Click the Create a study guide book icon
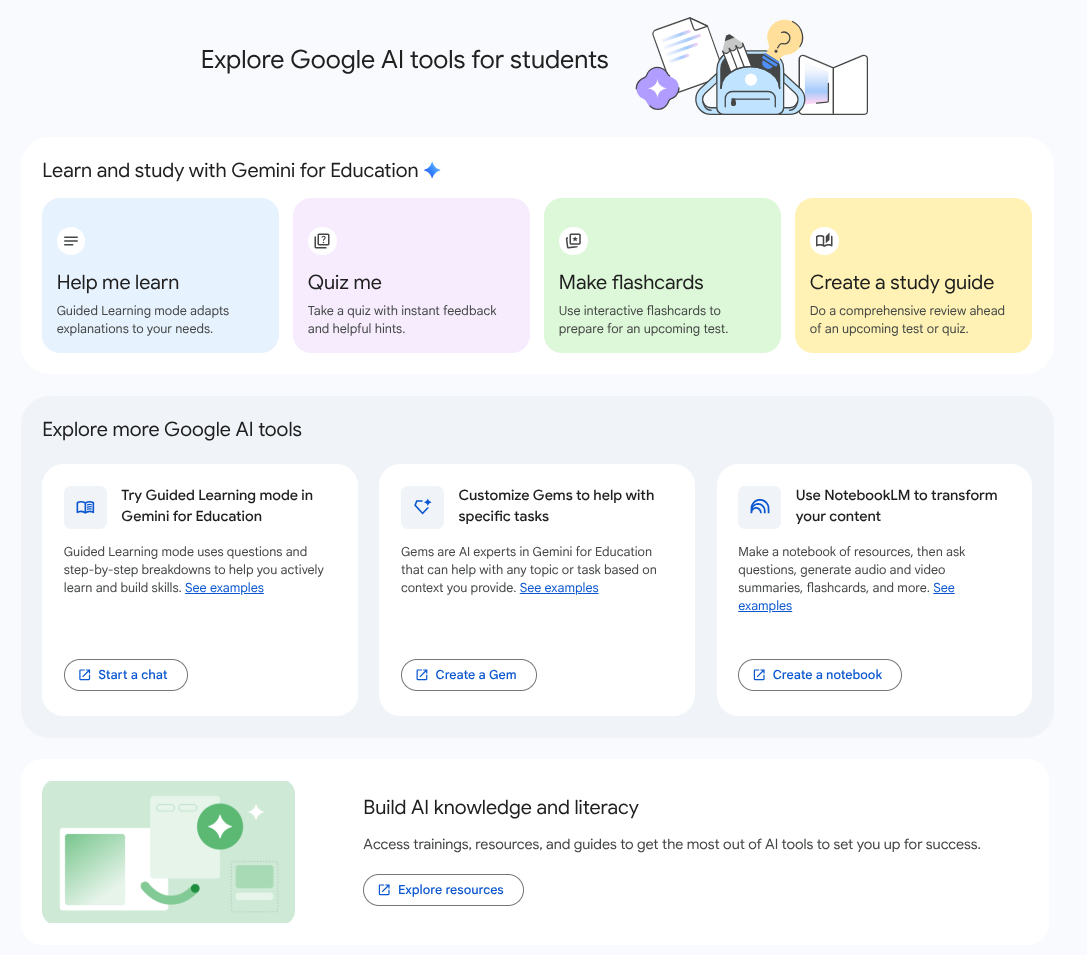1087x955 pixels. tap(824, 240)
